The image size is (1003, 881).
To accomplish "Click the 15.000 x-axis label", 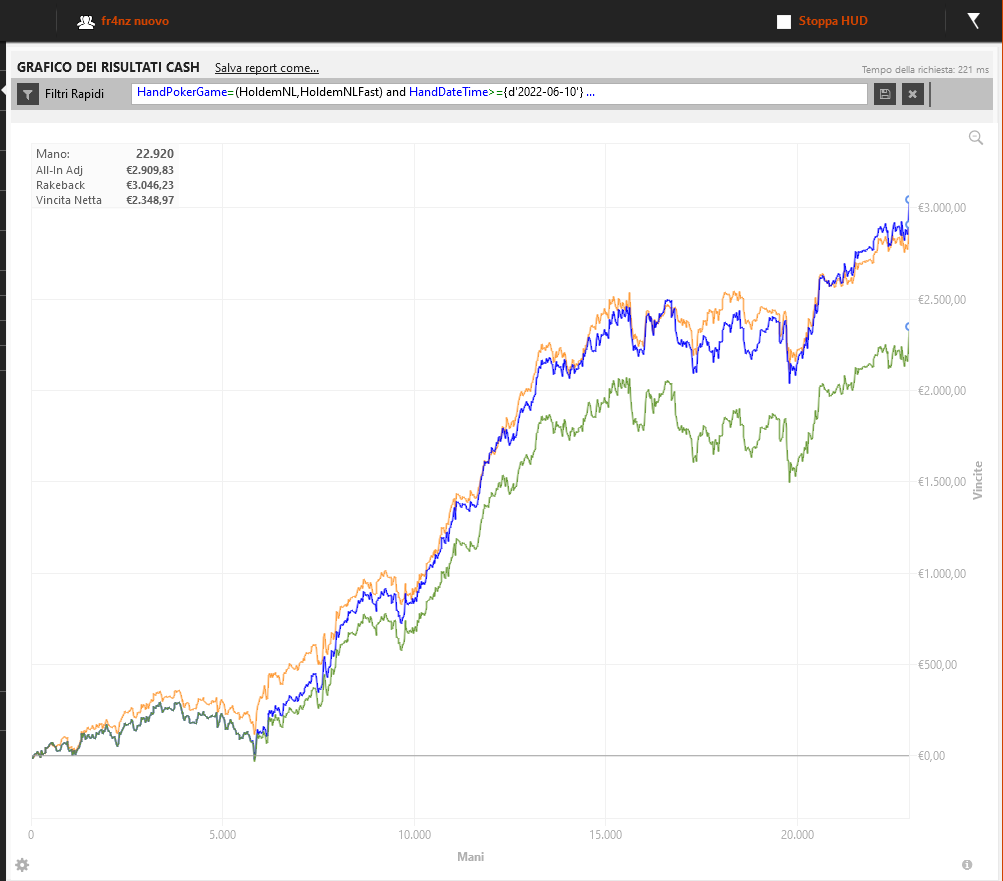I will (606, 835).
